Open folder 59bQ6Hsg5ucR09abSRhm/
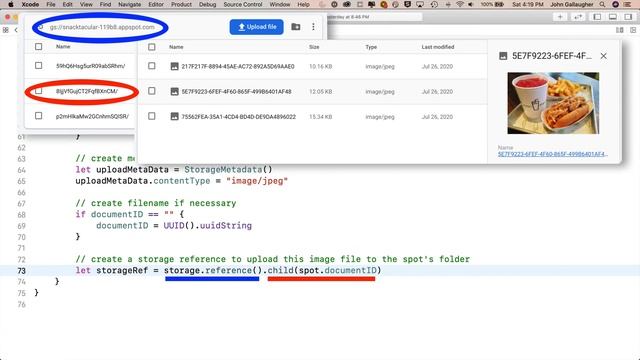This screenshot has height=360, width=640. 91,66
